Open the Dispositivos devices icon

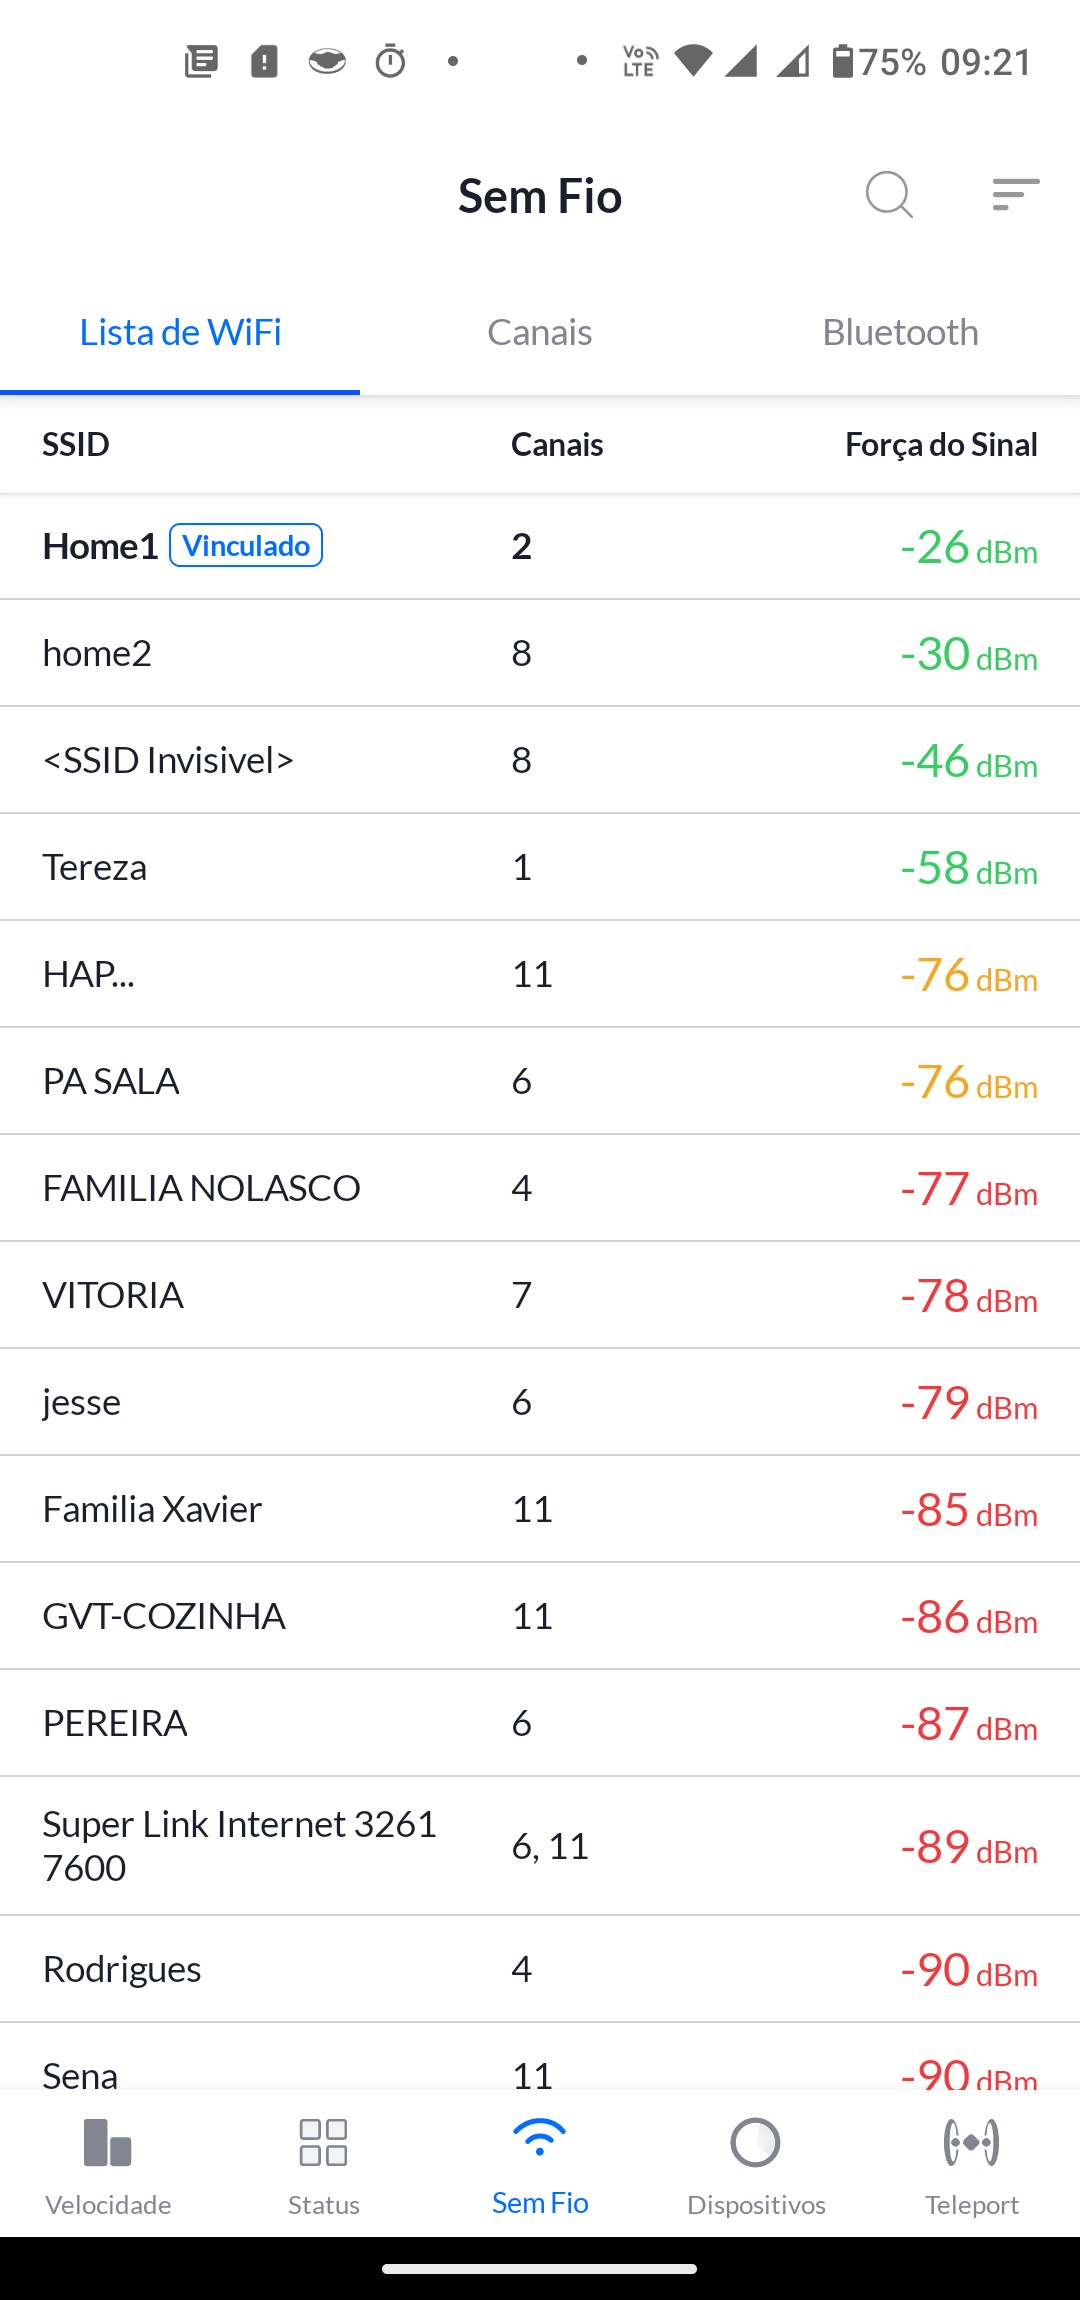[x=756, y=2142]
